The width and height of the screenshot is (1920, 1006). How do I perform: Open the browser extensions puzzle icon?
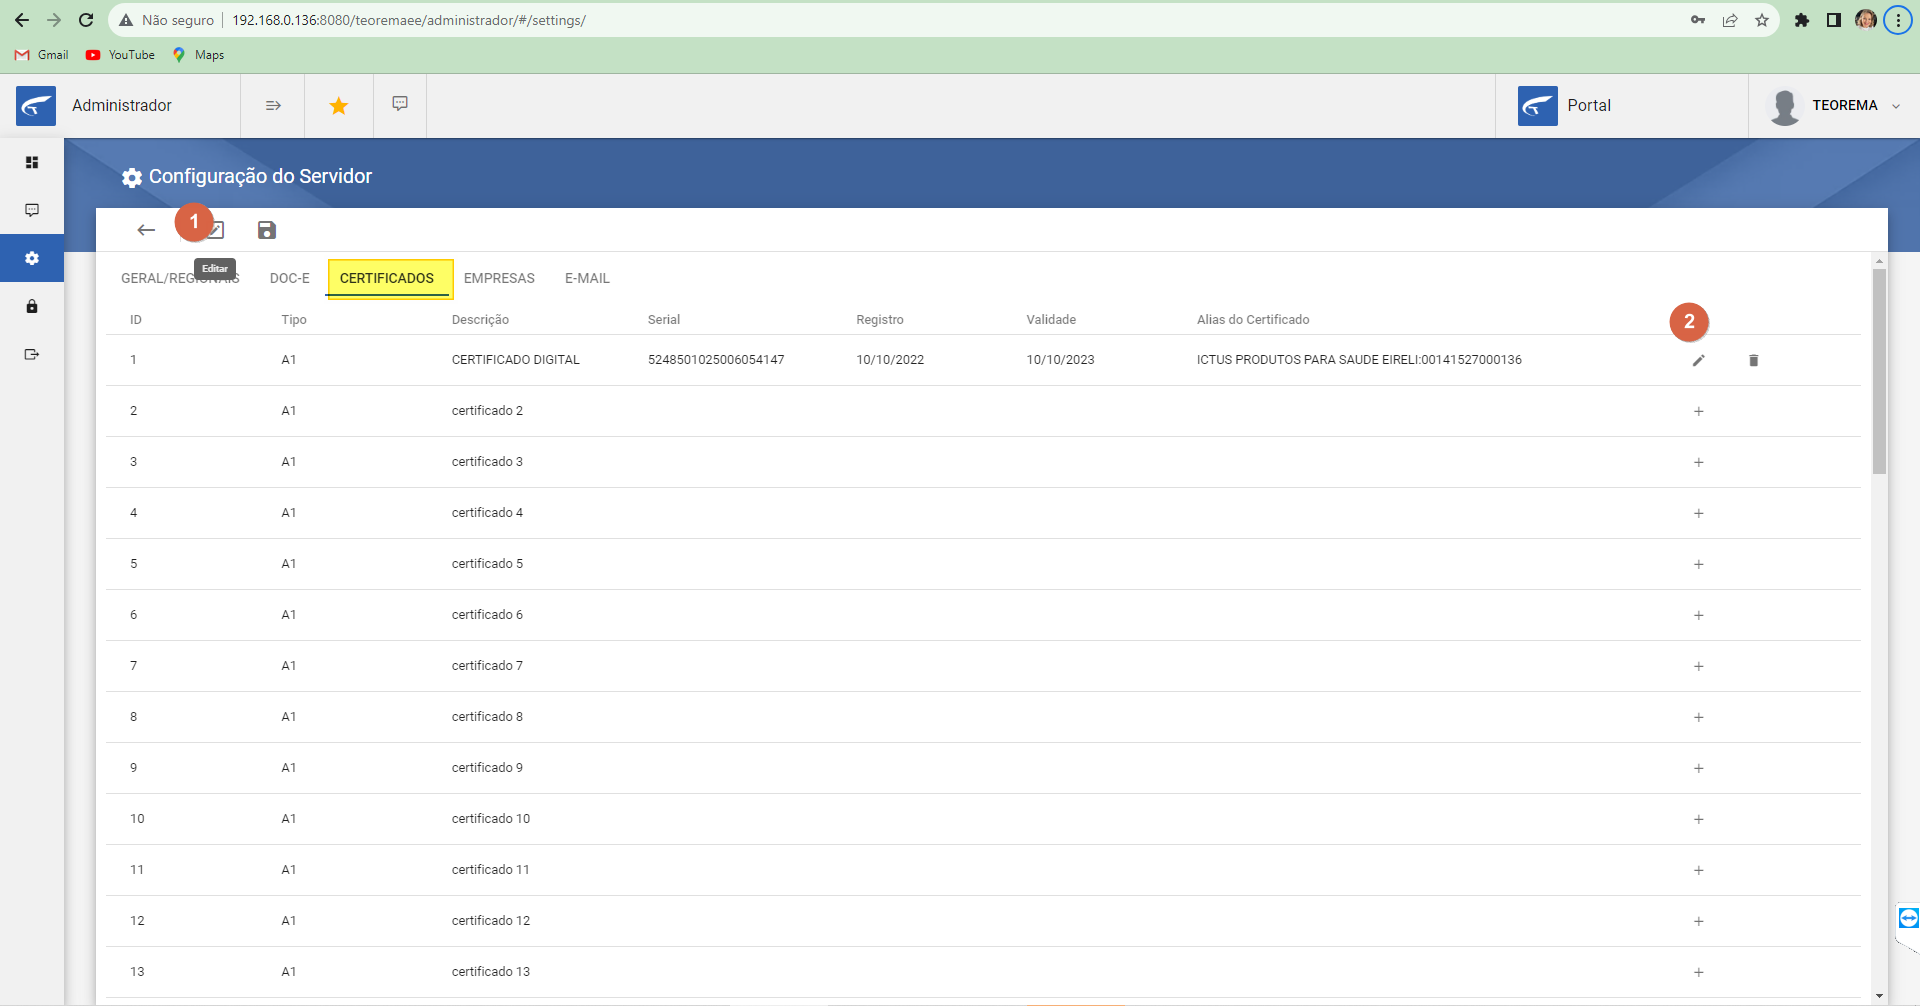coord(1801,20)
